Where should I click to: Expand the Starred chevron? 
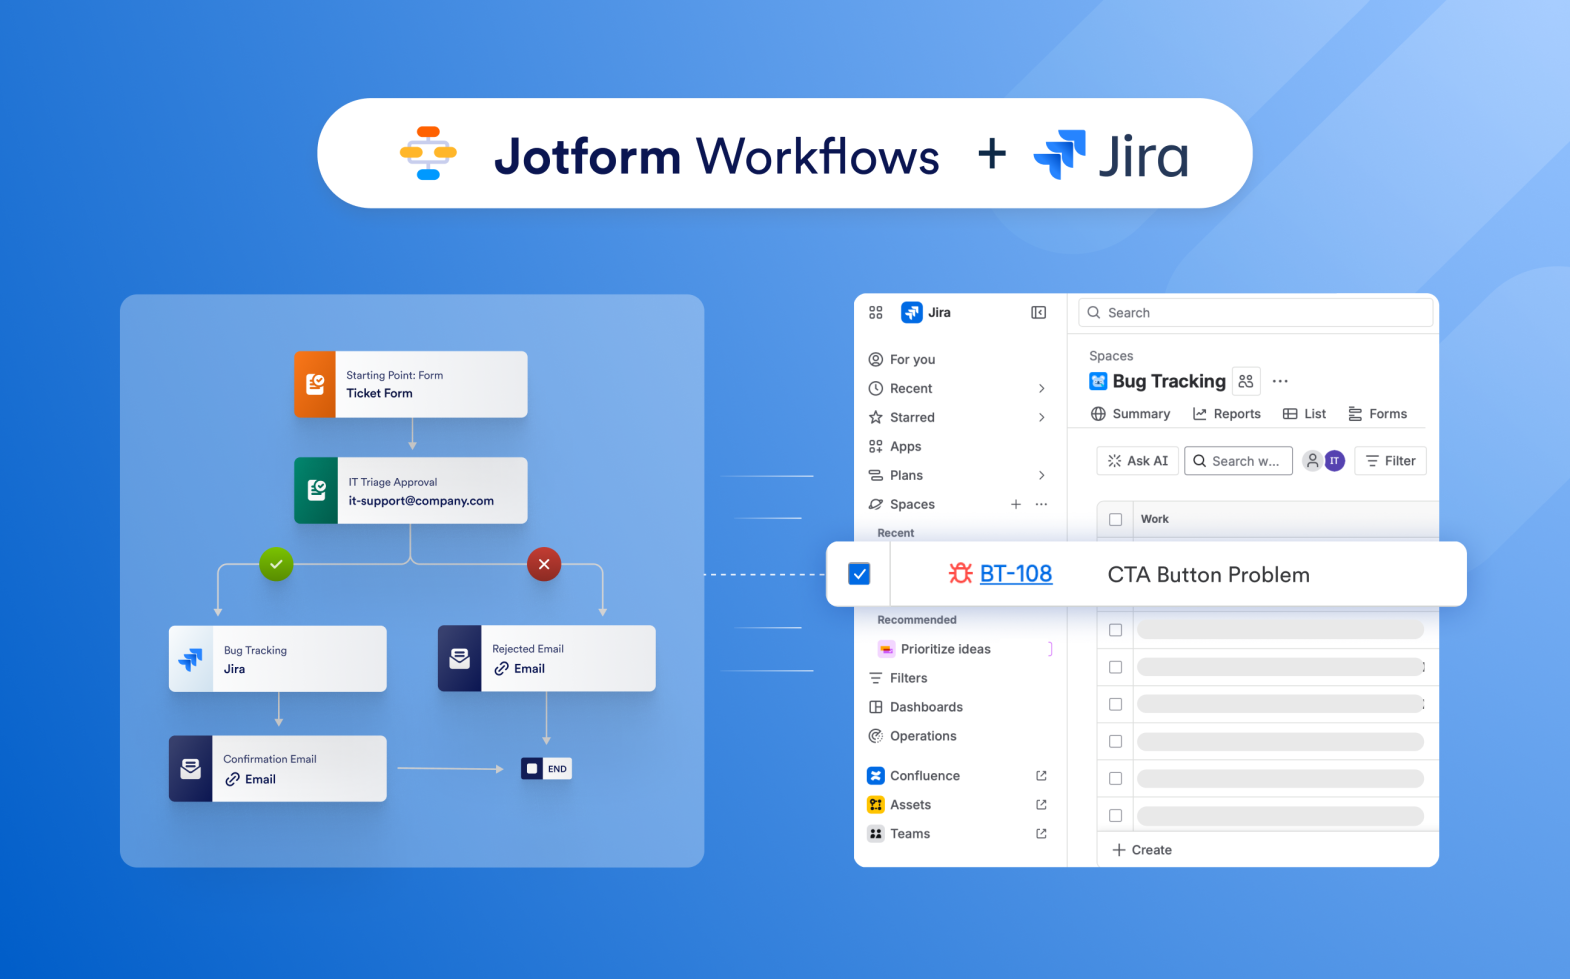point(1042,417)
